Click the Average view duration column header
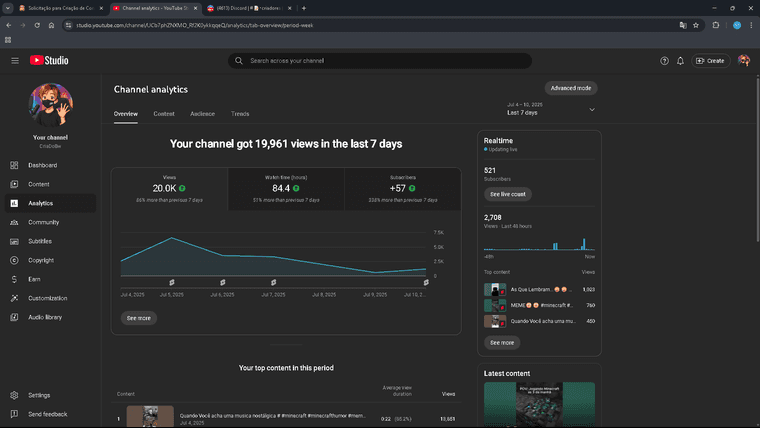The height and width of the screenshot is (428, 760). coord(397,391)
